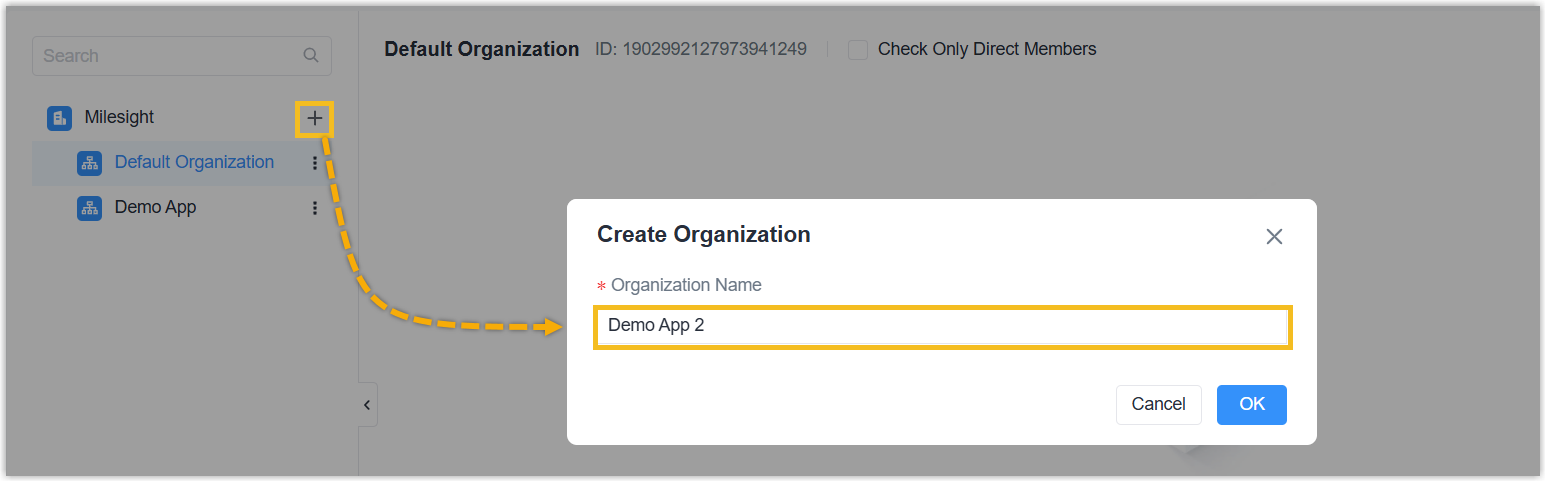Close the Create Organization dialog

pyautogui.click(x=1273, y=237)
